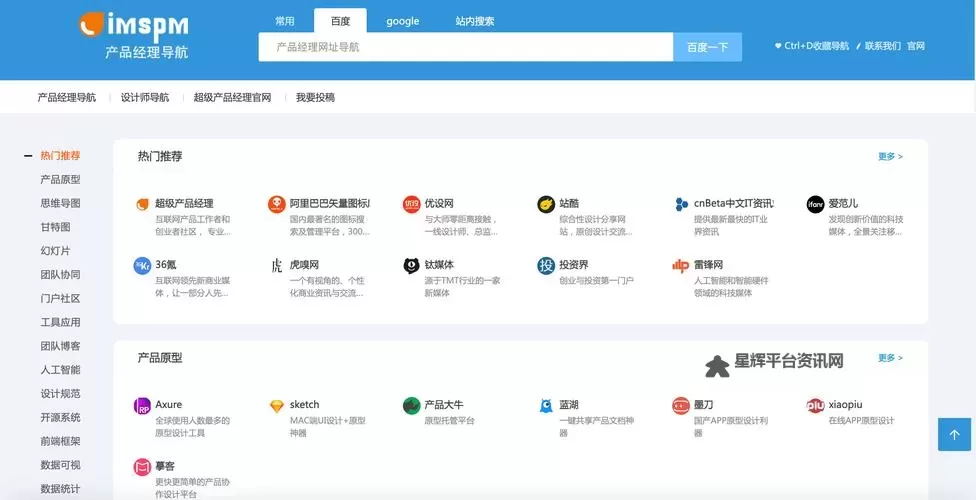Click the 虎嗅网 title text

(304, 265)
